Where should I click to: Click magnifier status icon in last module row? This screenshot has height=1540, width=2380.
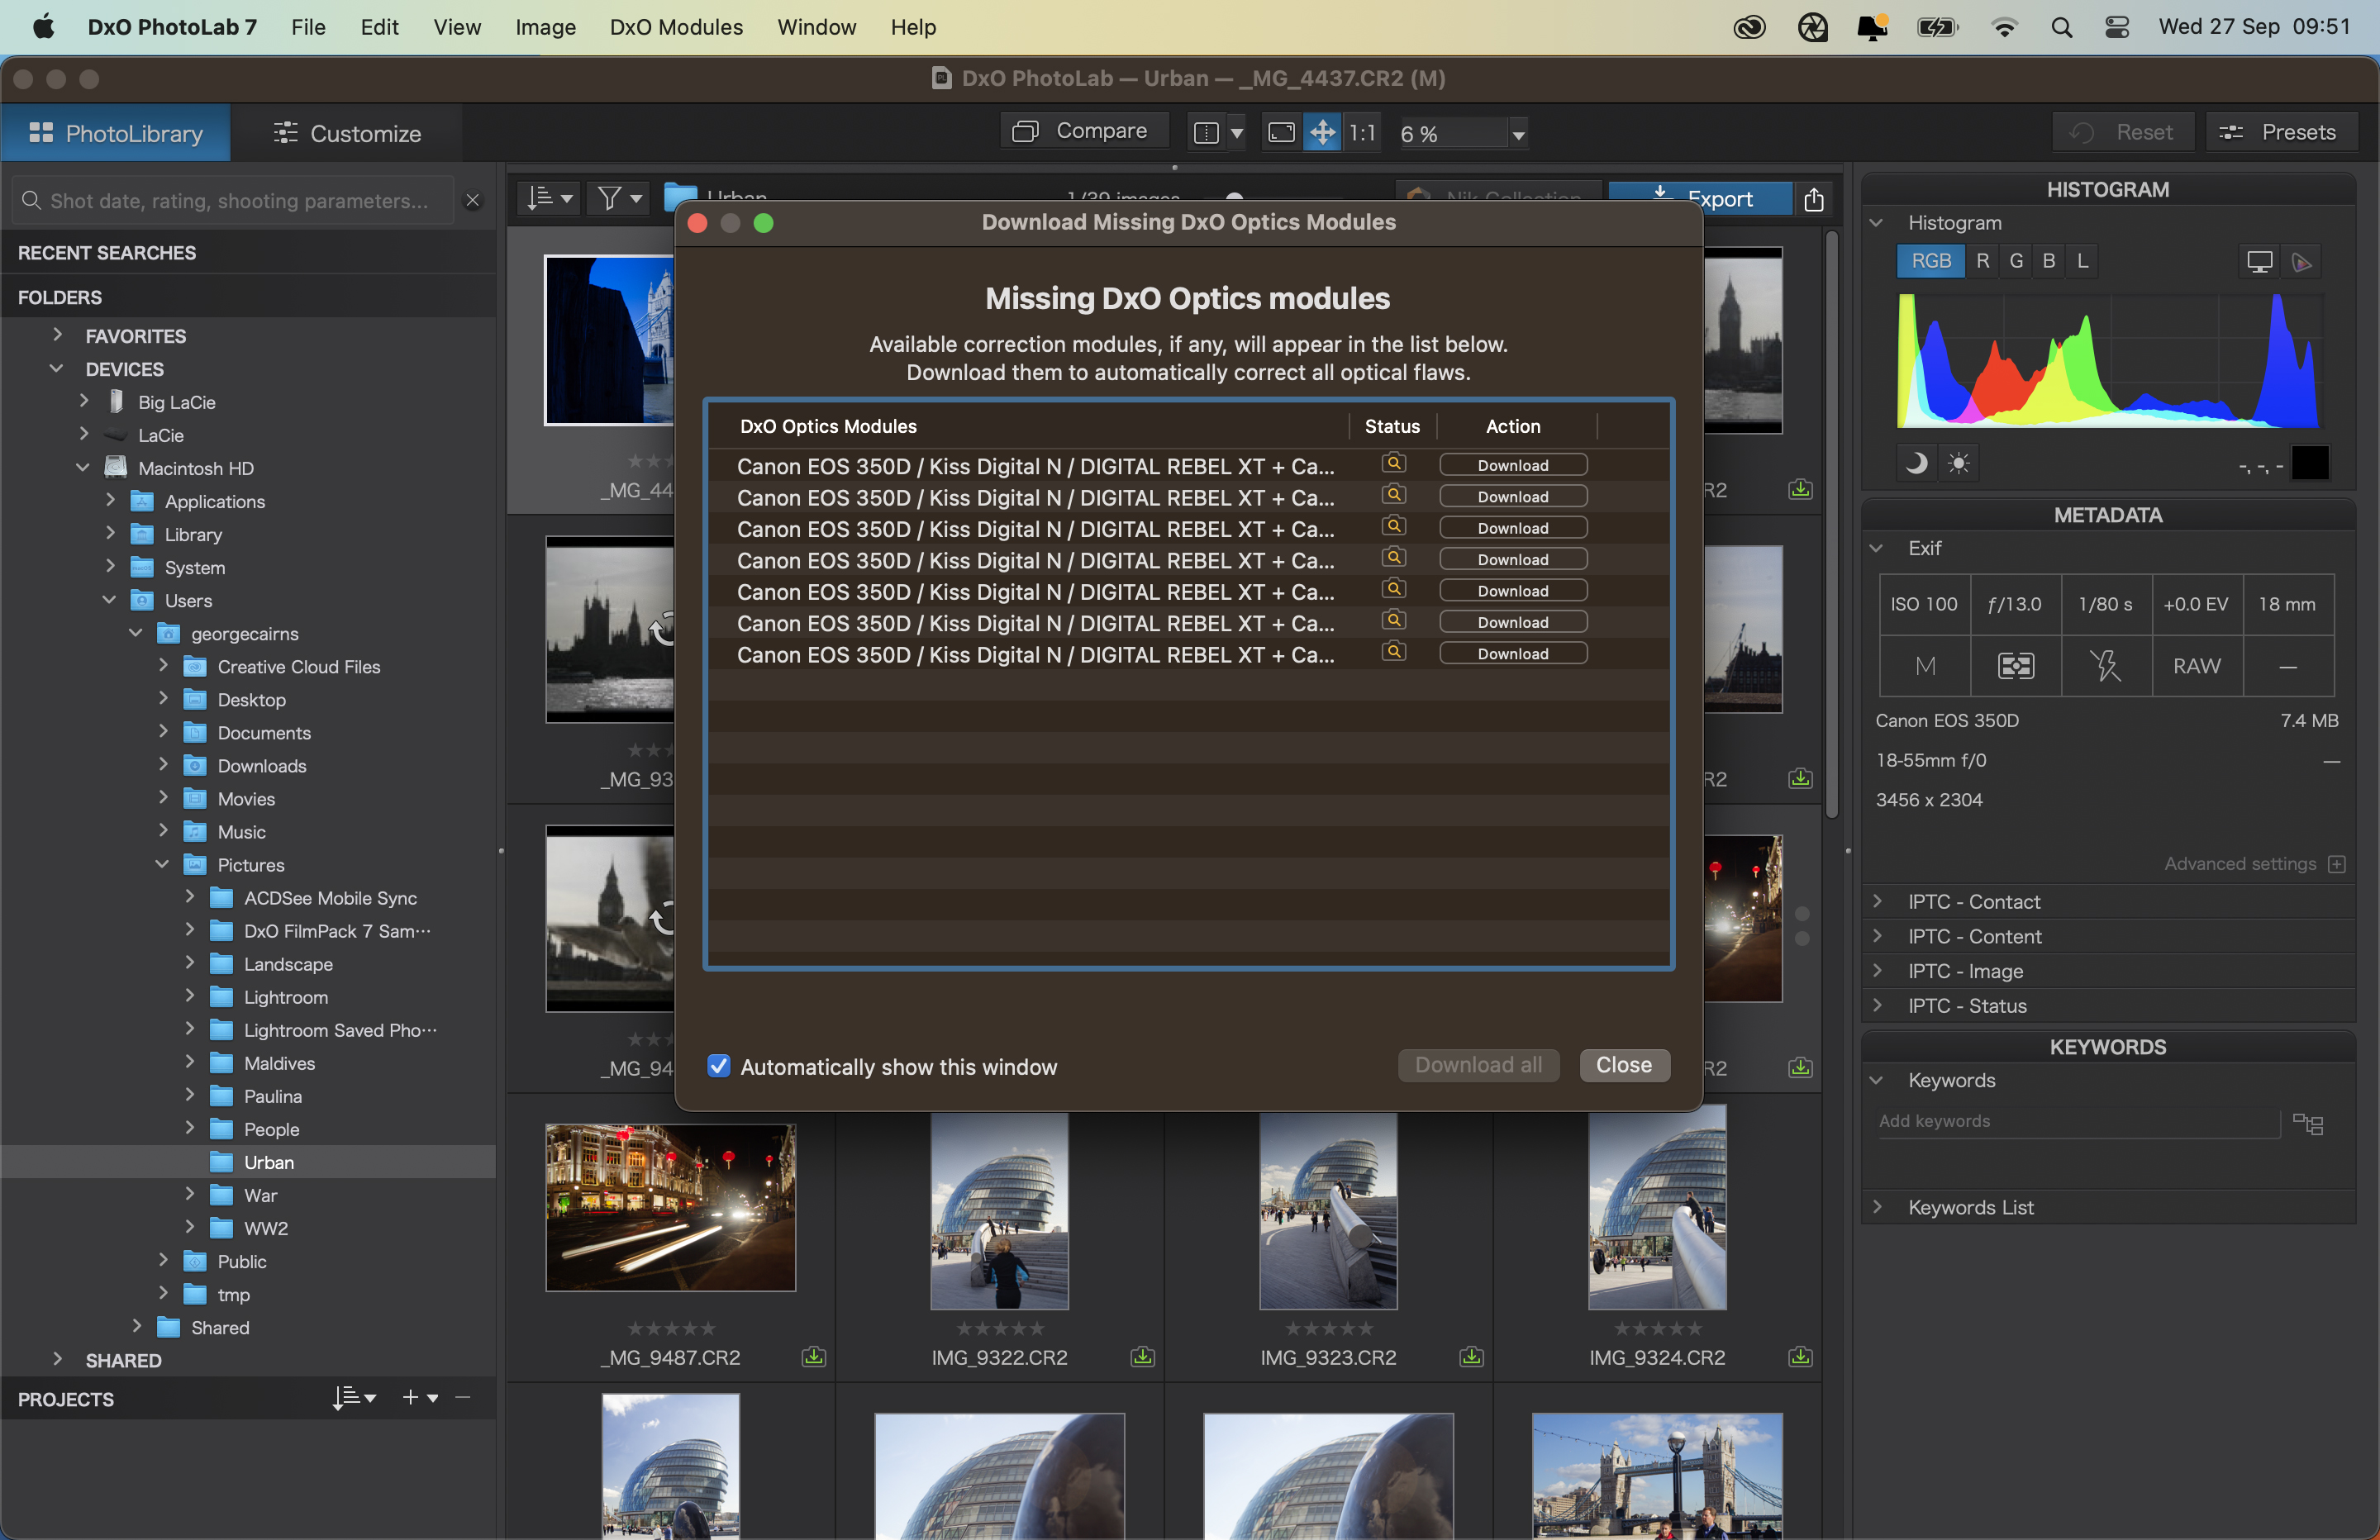pyautogui.click(x=1393, y=652)
